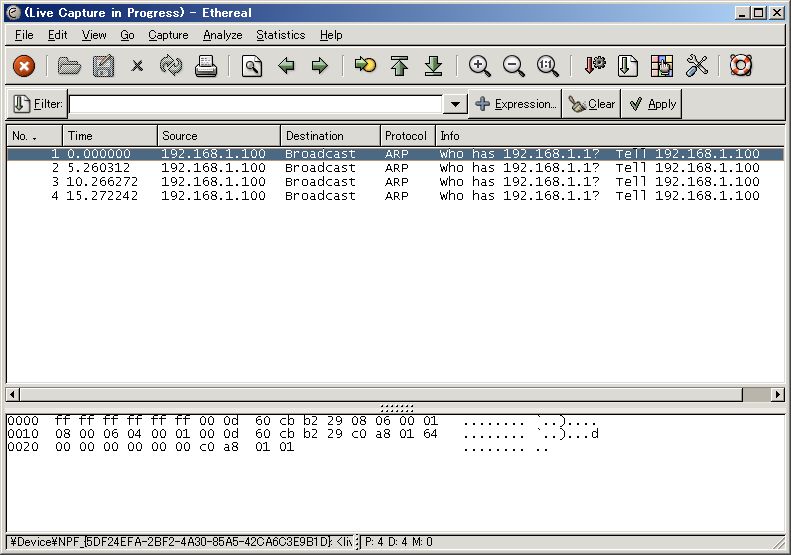Viewport: 791px width, 555px height.
Task: Click the pane divider grip dots
Action: (397, 408)
